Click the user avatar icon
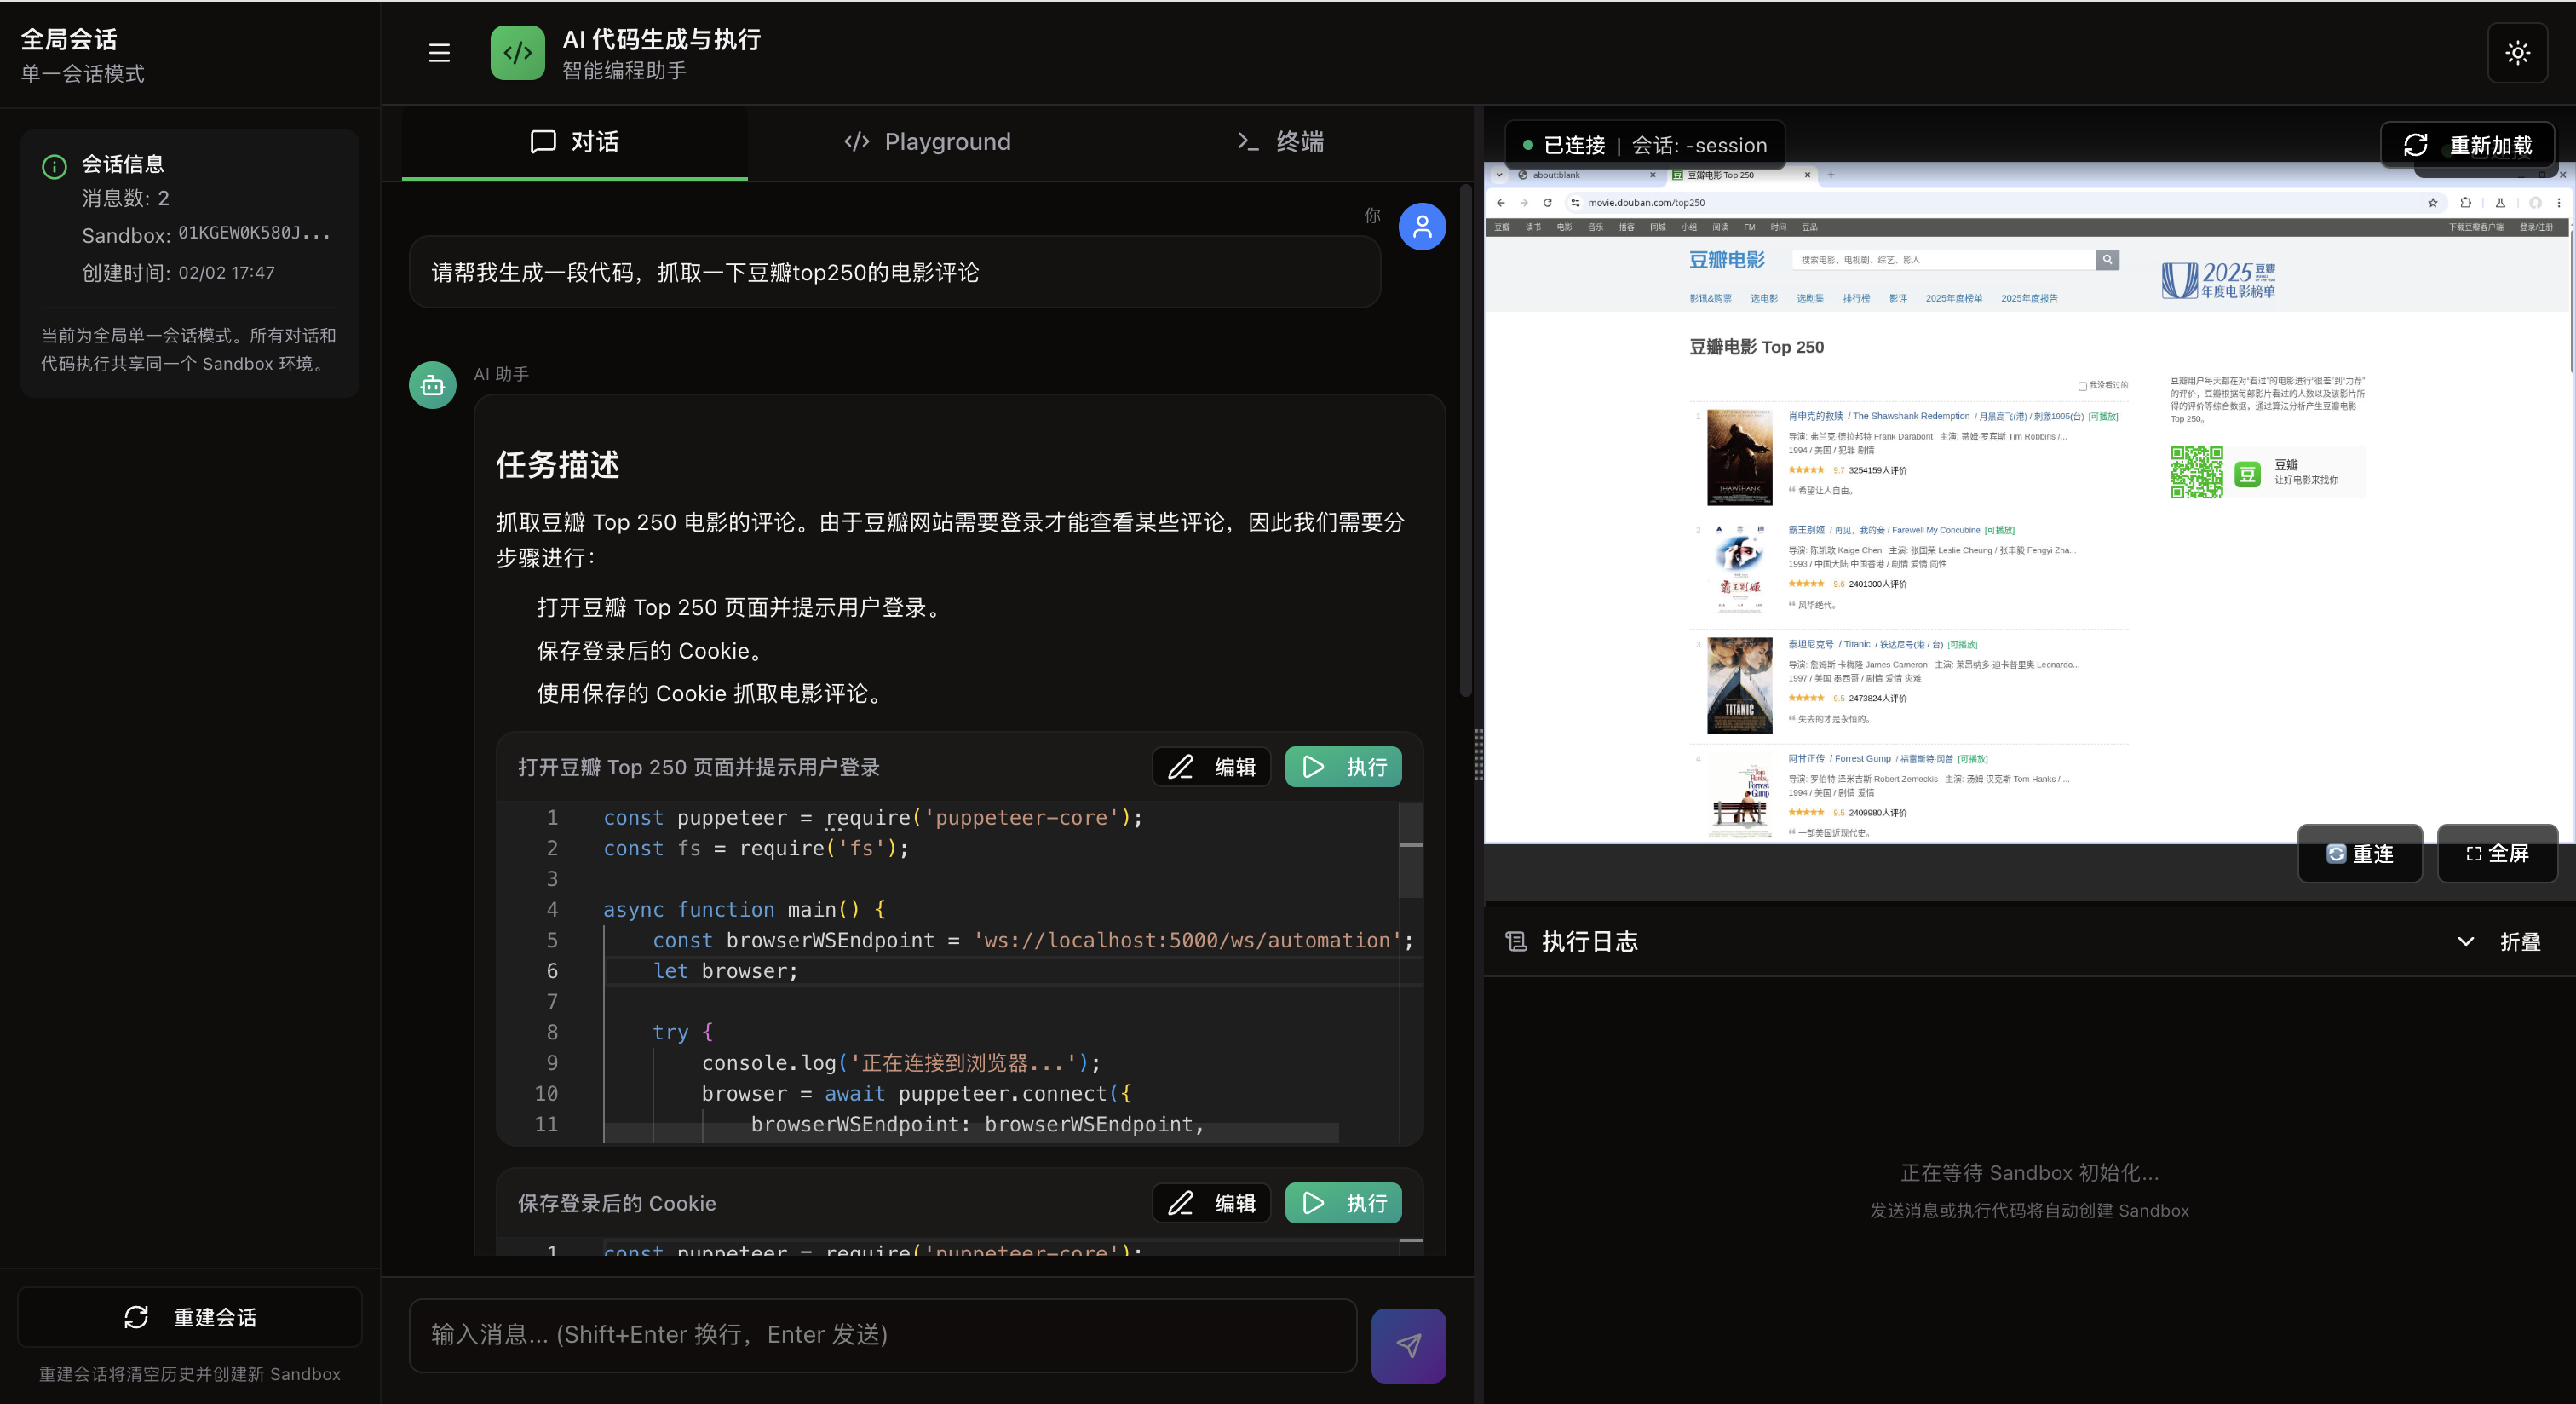Image resolution: width=2576 pixels, height=1404 pixels. click(x=1421, y=227)
